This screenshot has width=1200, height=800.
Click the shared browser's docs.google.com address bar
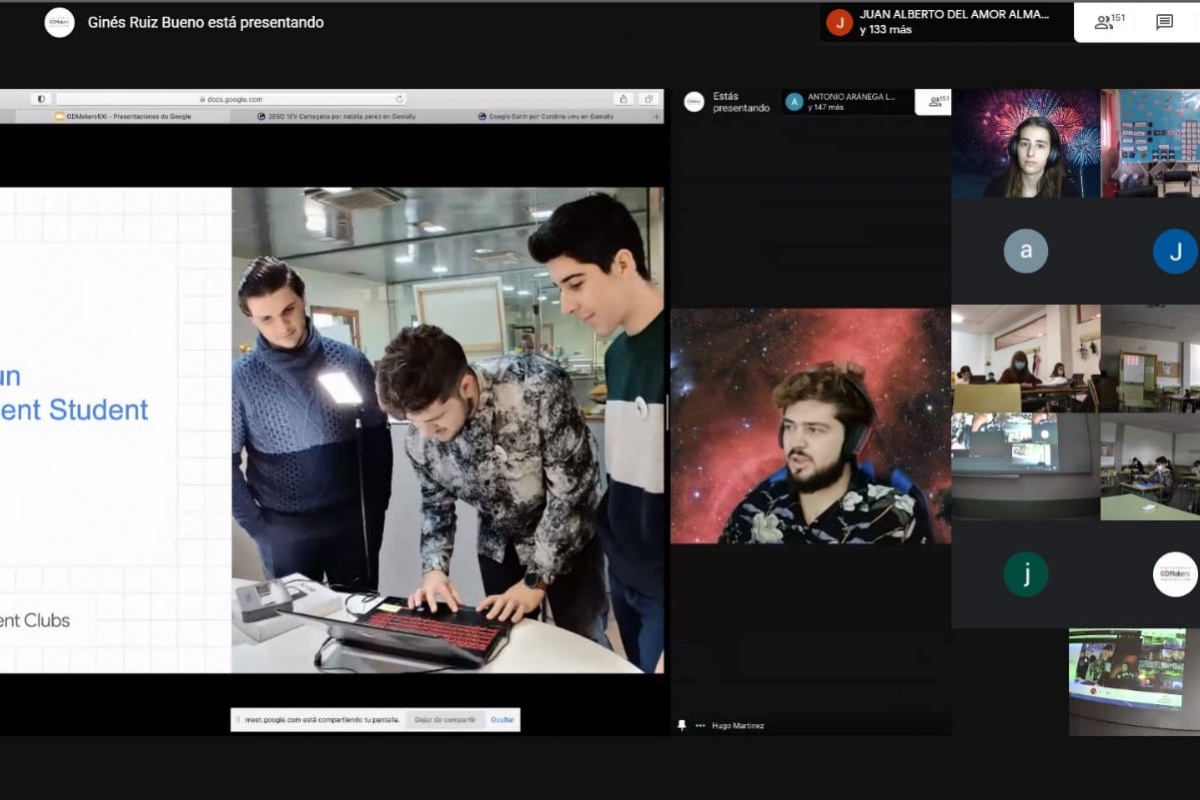click(231, 99)
